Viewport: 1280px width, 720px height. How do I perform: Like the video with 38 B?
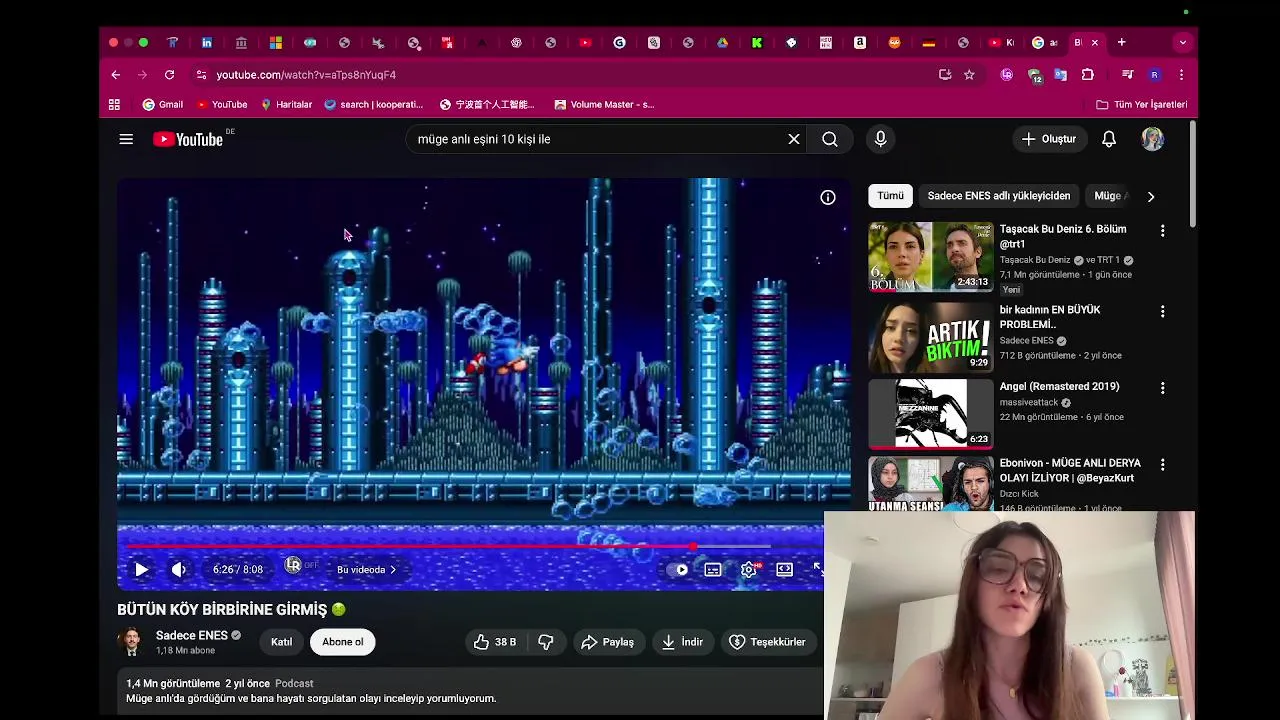point(495,642)
